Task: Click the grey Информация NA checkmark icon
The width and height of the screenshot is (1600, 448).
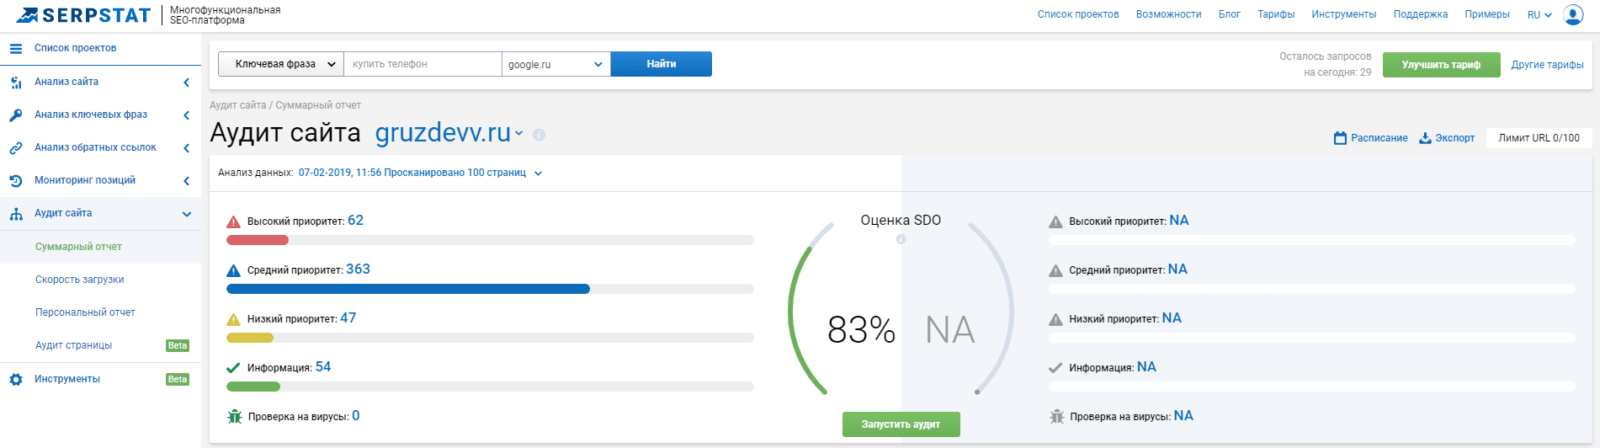Action: (x=1055, y=368)
